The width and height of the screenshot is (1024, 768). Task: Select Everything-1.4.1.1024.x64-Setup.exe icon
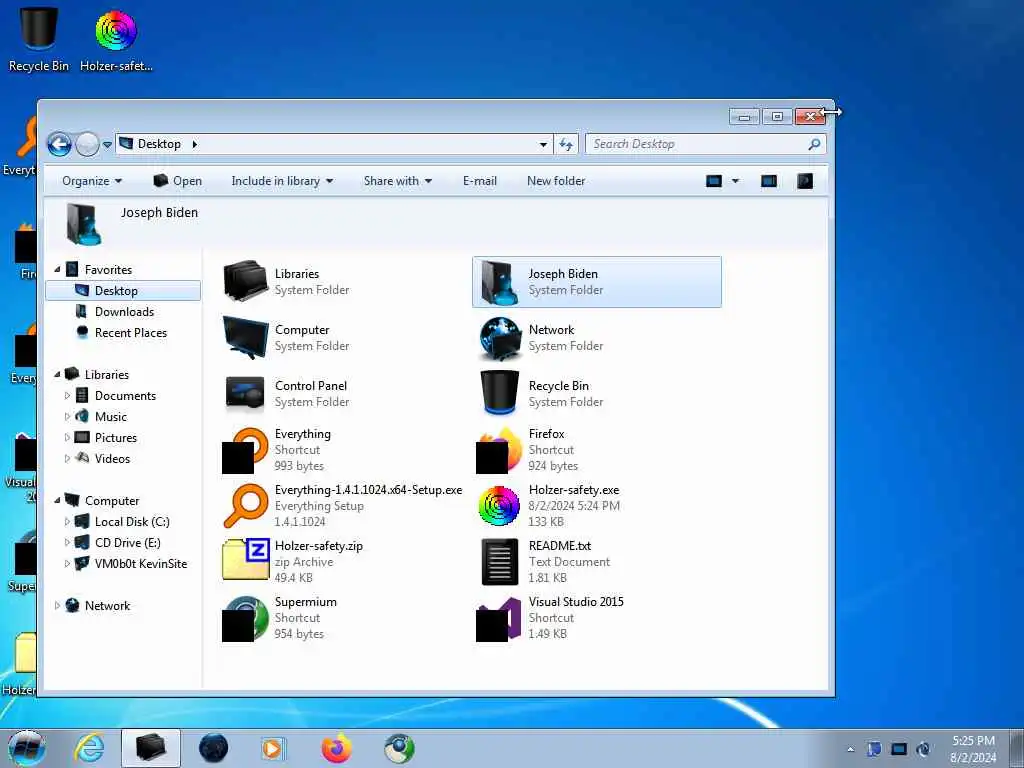pos(245,506)
